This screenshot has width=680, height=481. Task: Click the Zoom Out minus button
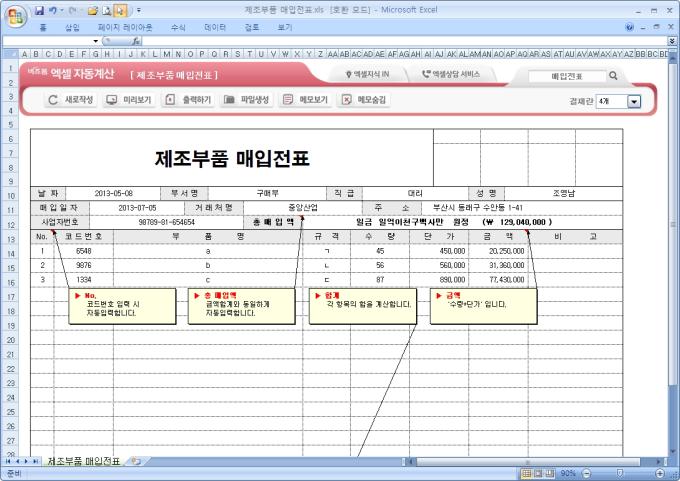[586, 474]
